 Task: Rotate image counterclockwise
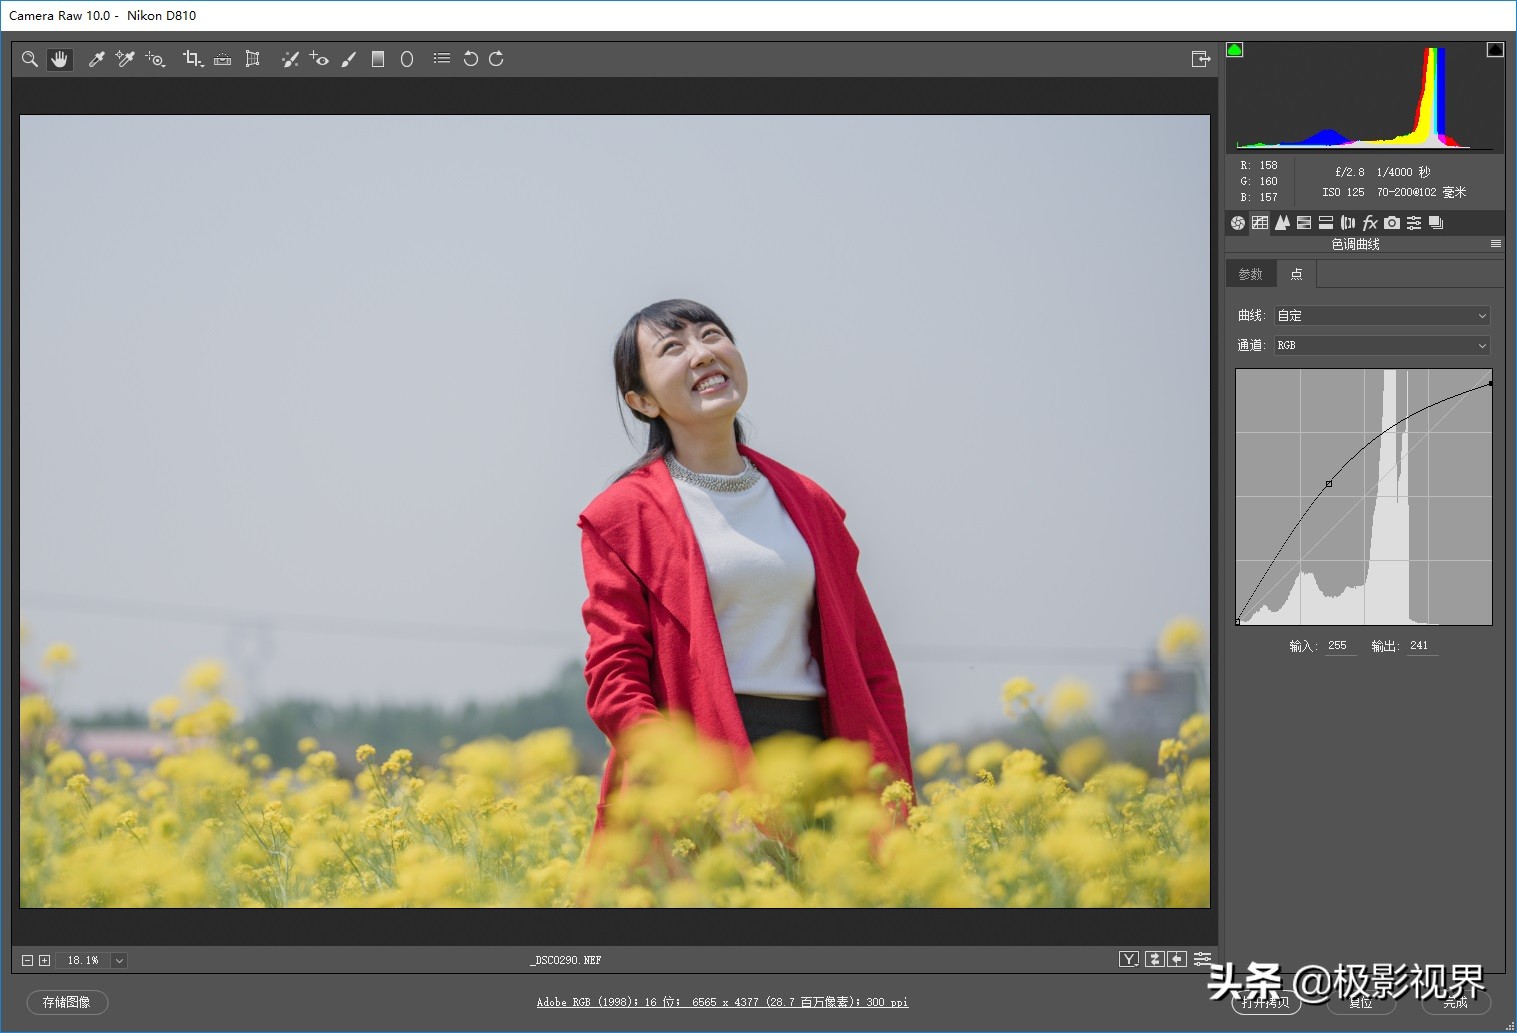point(470,59)
